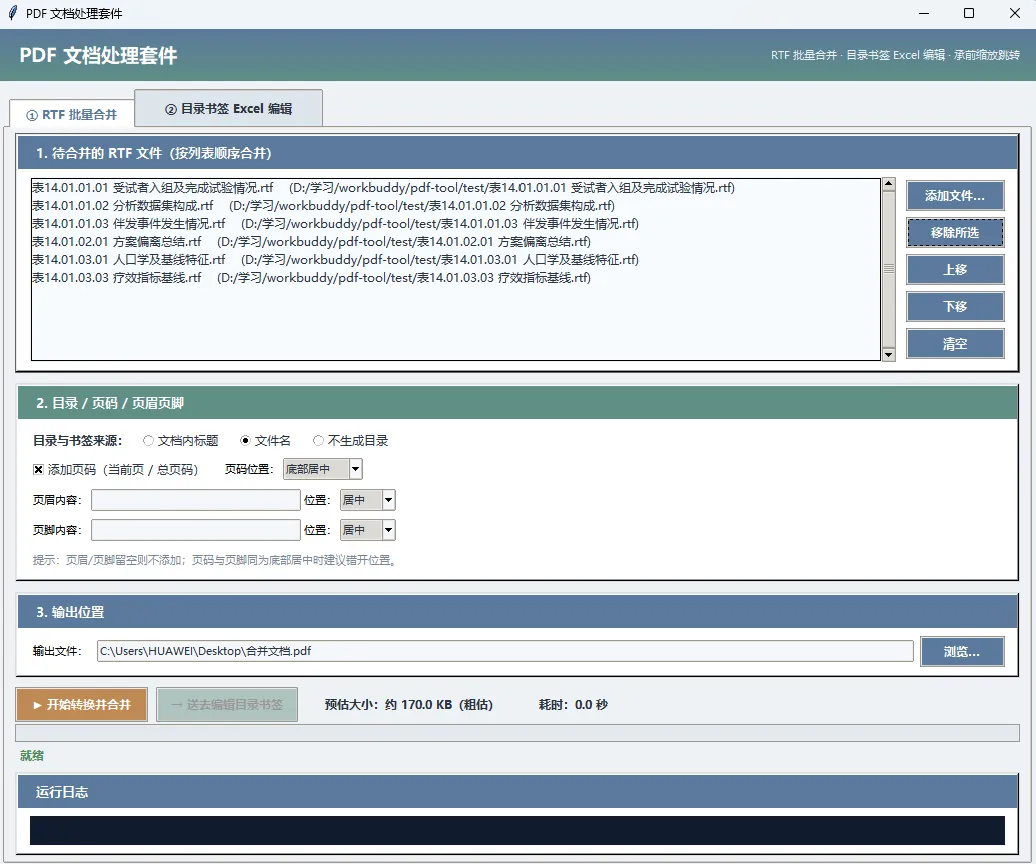1036x864 pixels.
Task: Select row 表14.01.03.03 疗效指标基线.rtf
Action: coord(456,277)
